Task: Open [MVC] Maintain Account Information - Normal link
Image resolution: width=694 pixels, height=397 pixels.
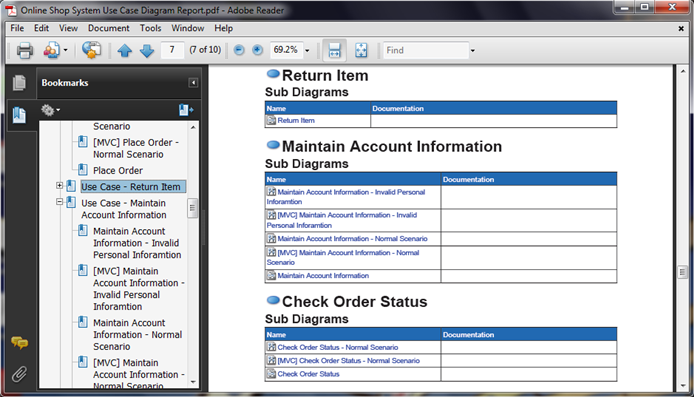Action: click(x=343, y=257)
